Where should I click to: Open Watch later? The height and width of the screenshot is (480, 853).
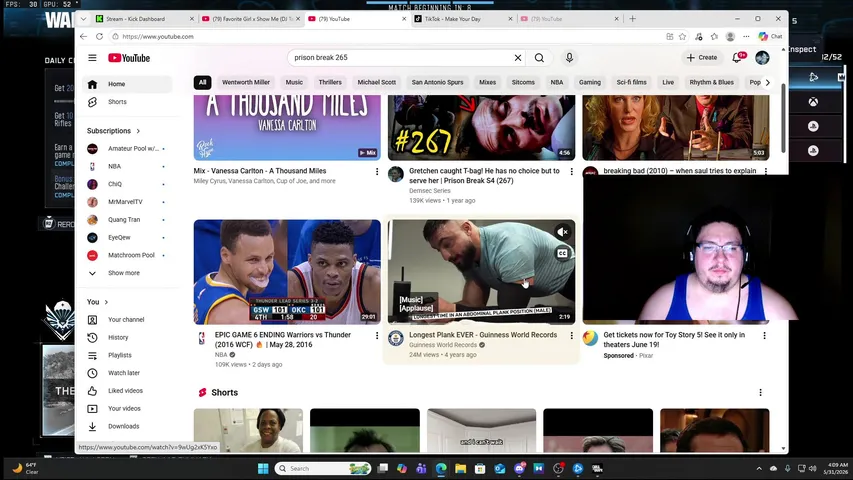pyautogui.click(x=127, y=373)
